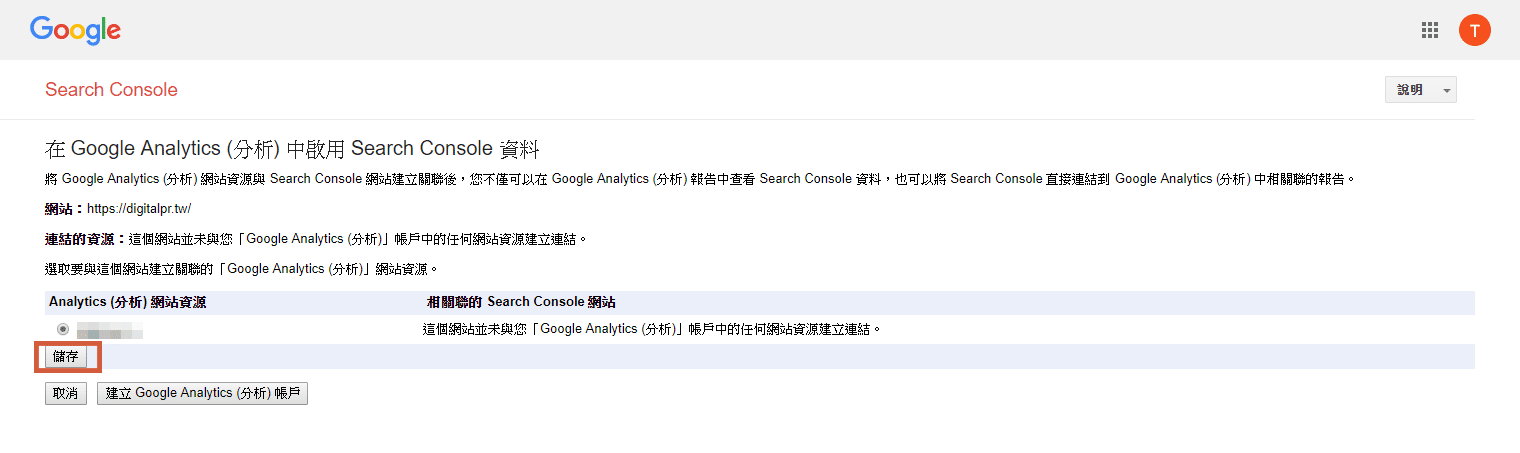Click the arrow beside 說明
1520x453 pixels.
[1446, 91]
